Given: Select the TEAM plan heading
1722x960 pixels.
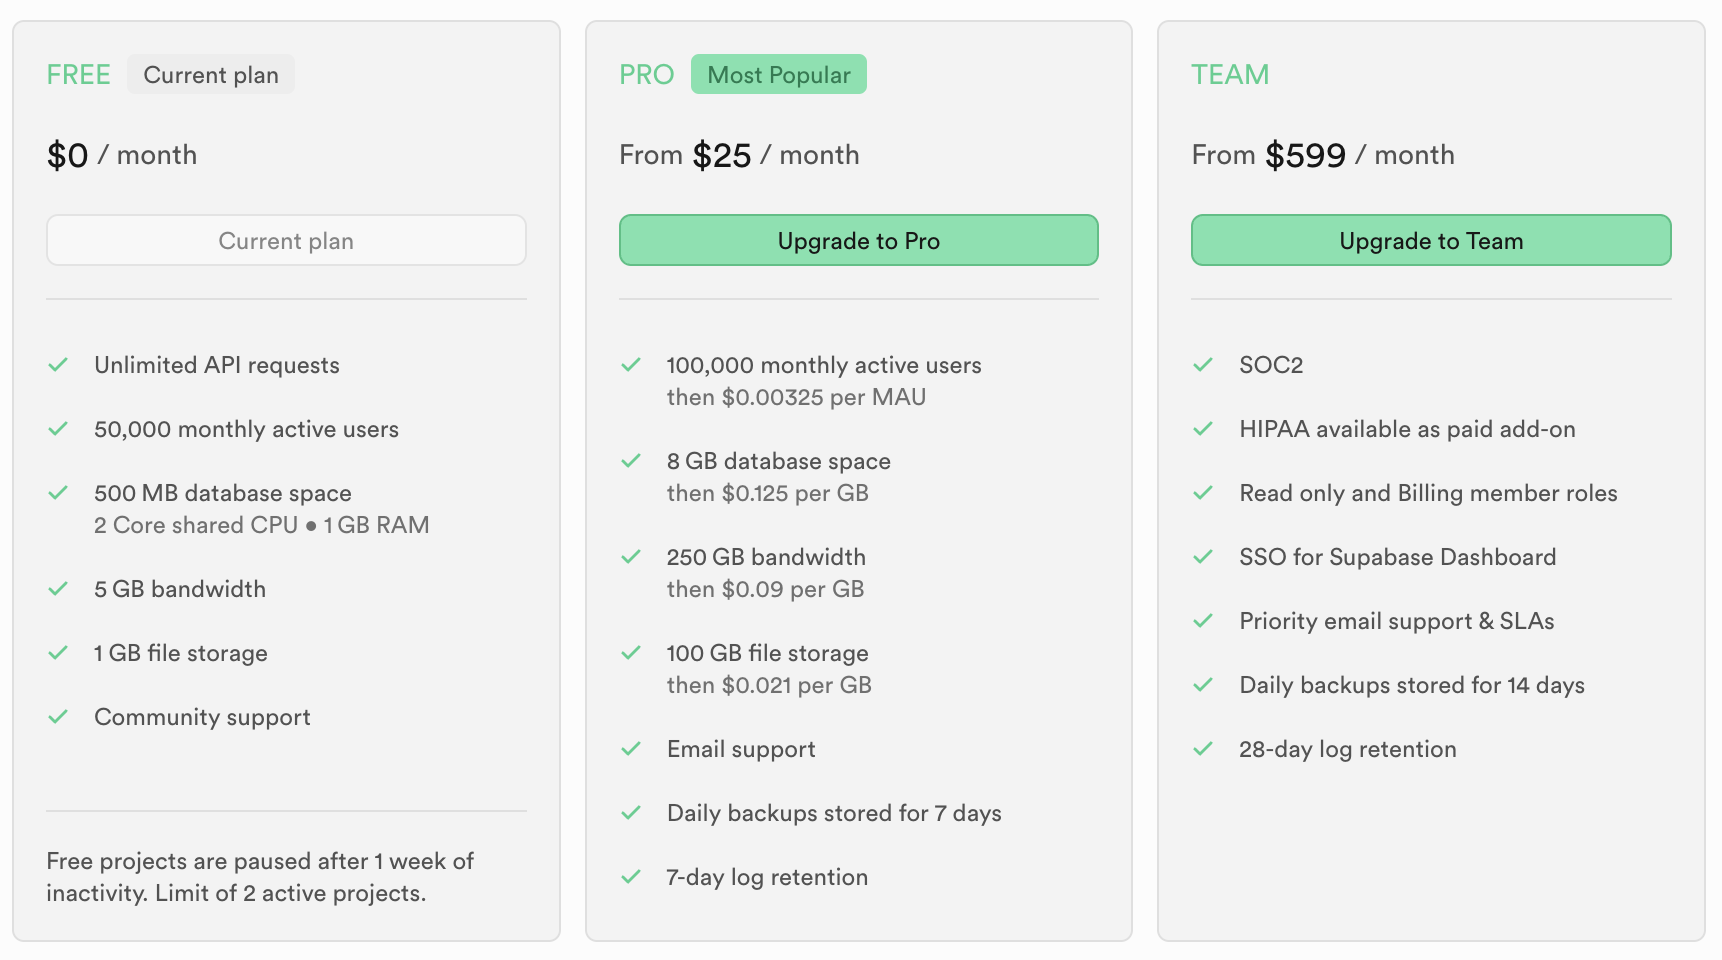Looking at the screenshot, I should [1229, 75].
